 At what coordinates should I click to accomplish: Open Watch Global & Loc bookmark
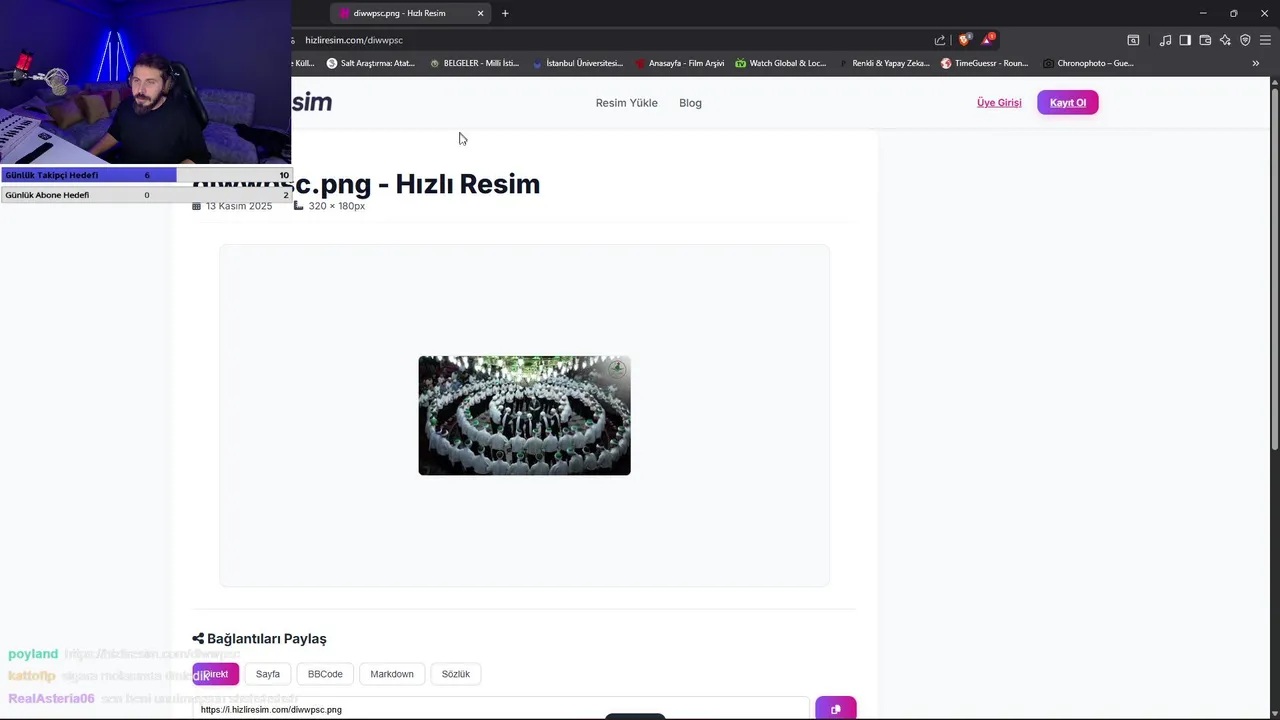781,63
